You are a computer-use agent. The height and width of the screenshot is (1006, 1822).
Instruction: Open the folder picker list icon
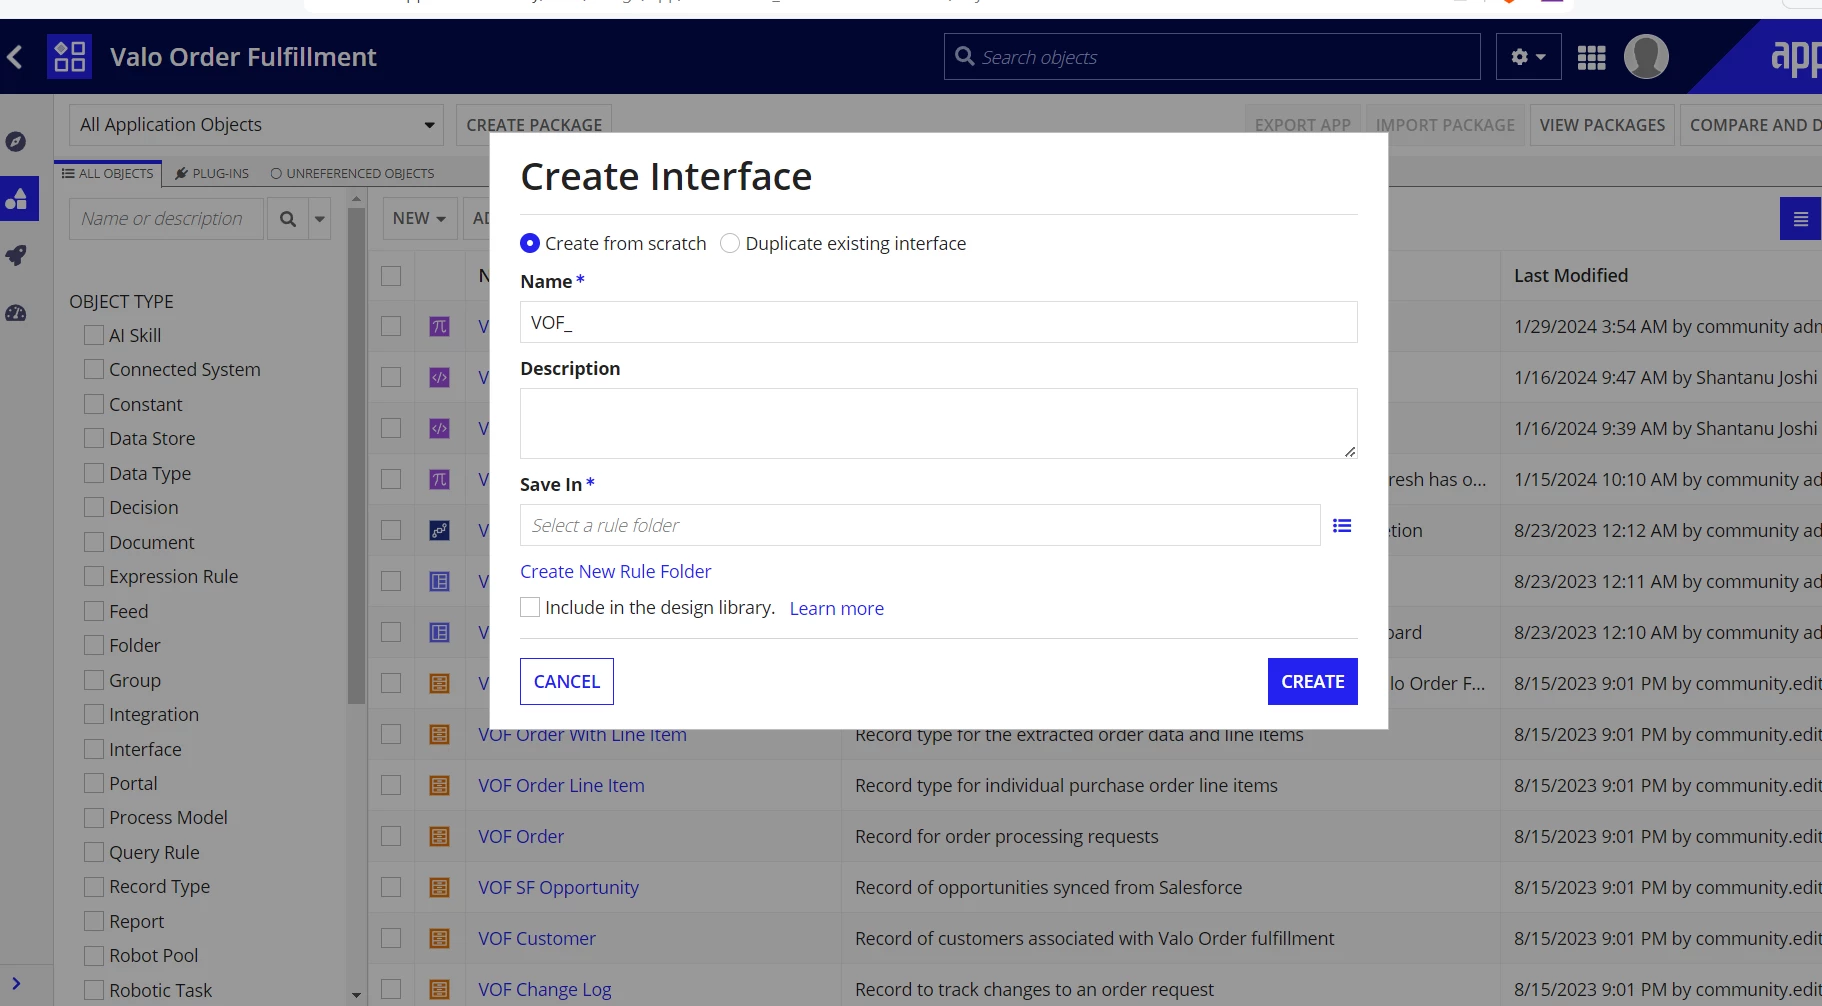1342,526
